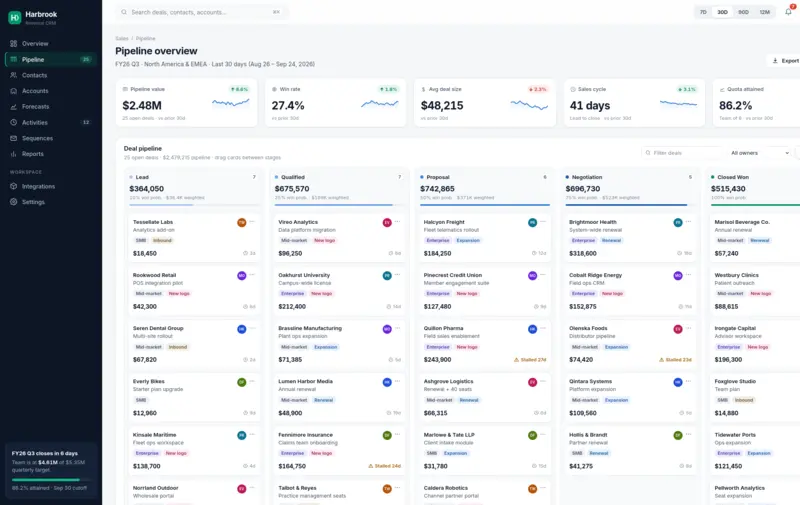Screen dimensions: 800x505
Task: Click the Export button
Action: coord(786,61)
